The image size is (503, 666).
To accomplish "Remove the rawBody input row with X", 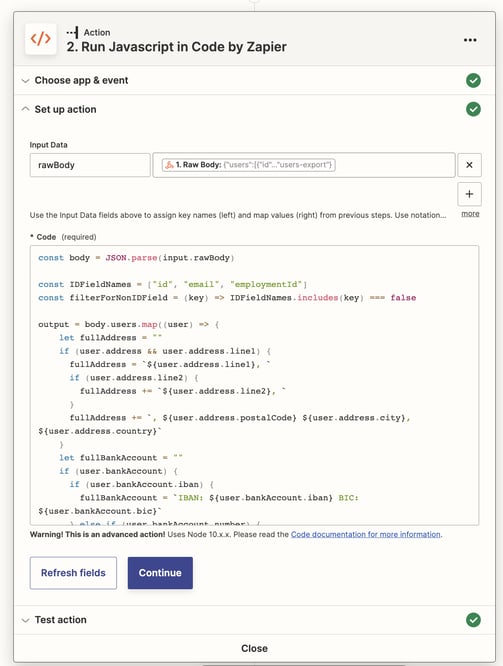I will (x=469, y=165).
